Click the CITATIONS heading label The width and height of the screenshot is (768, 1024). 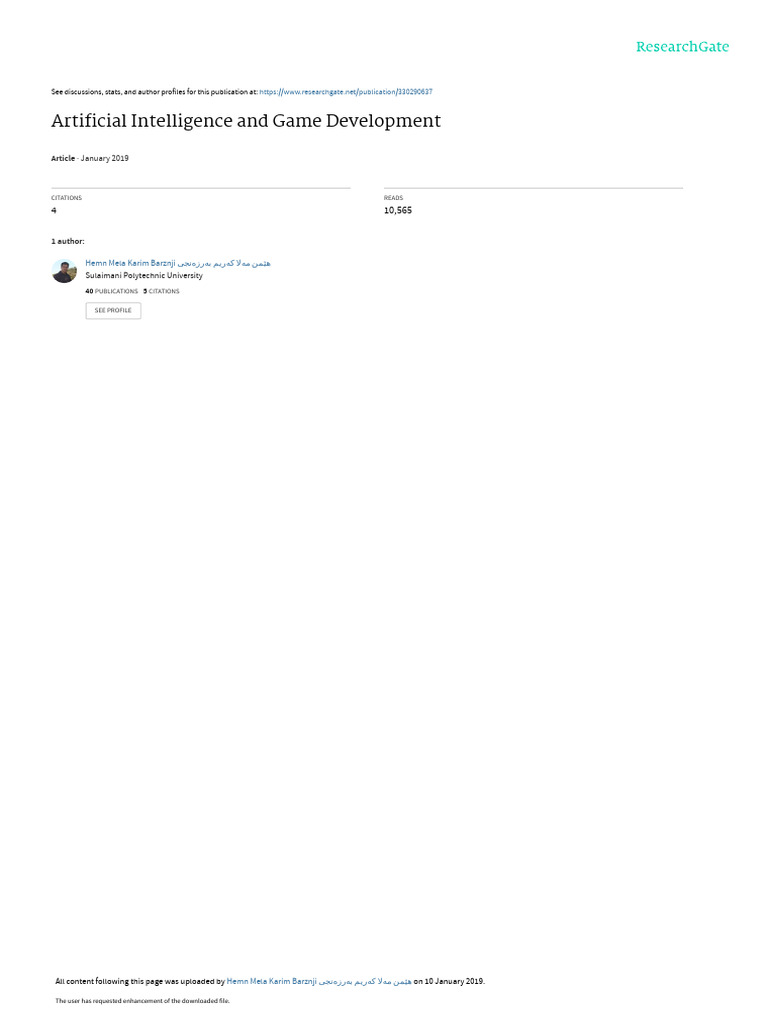[x=67, y=198]
